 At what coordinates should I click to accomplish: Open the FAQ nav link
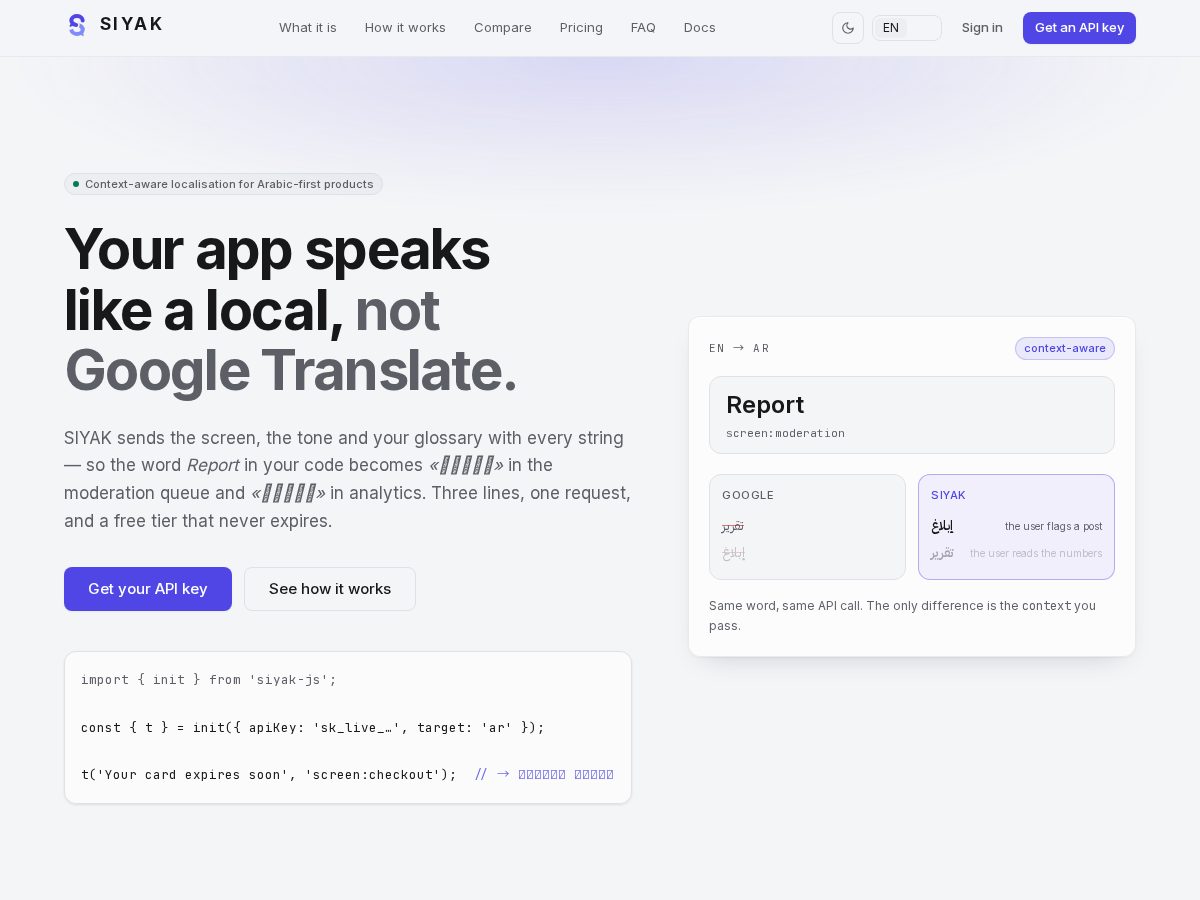(x=643, y=28)
